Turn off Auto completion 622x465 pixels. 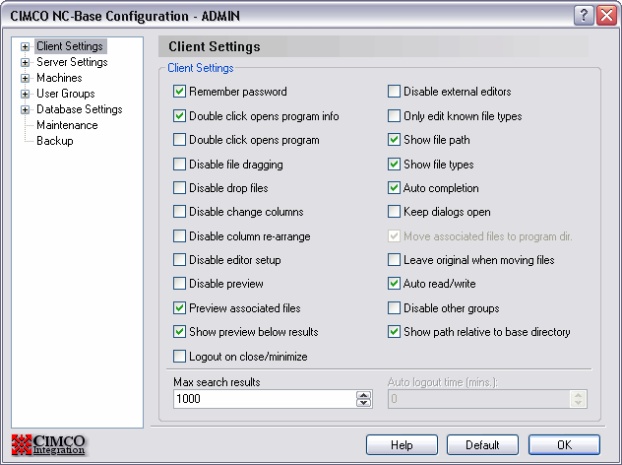[394, 188]
